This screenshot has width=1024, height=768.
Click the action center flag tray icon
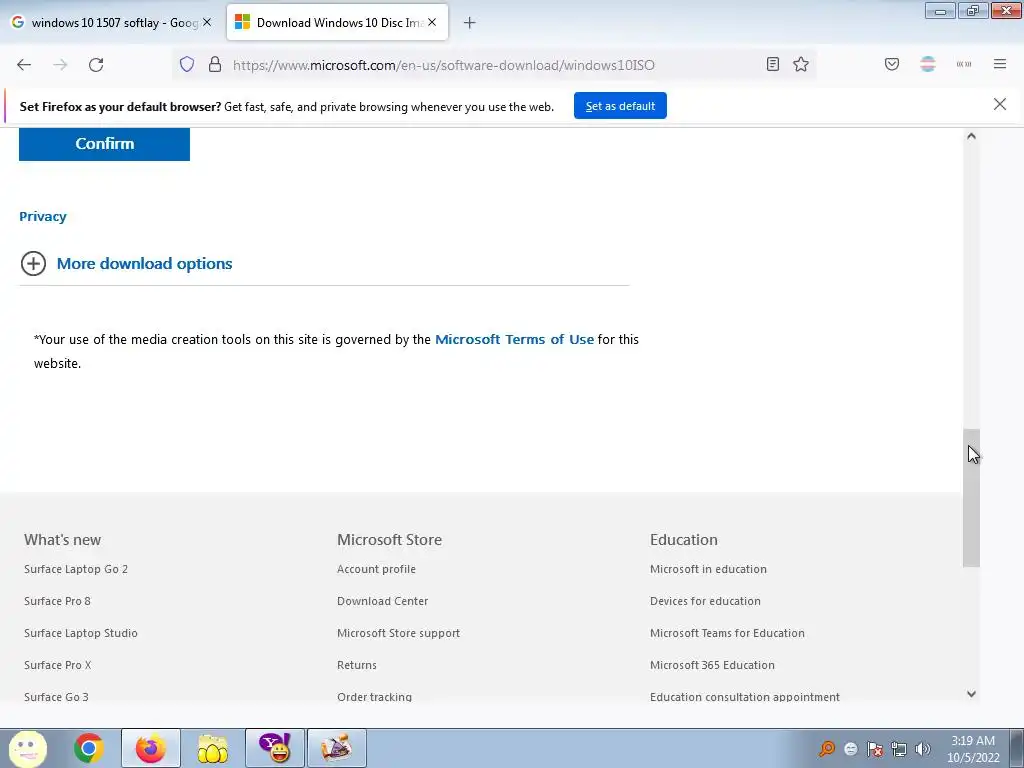[875, 748]
